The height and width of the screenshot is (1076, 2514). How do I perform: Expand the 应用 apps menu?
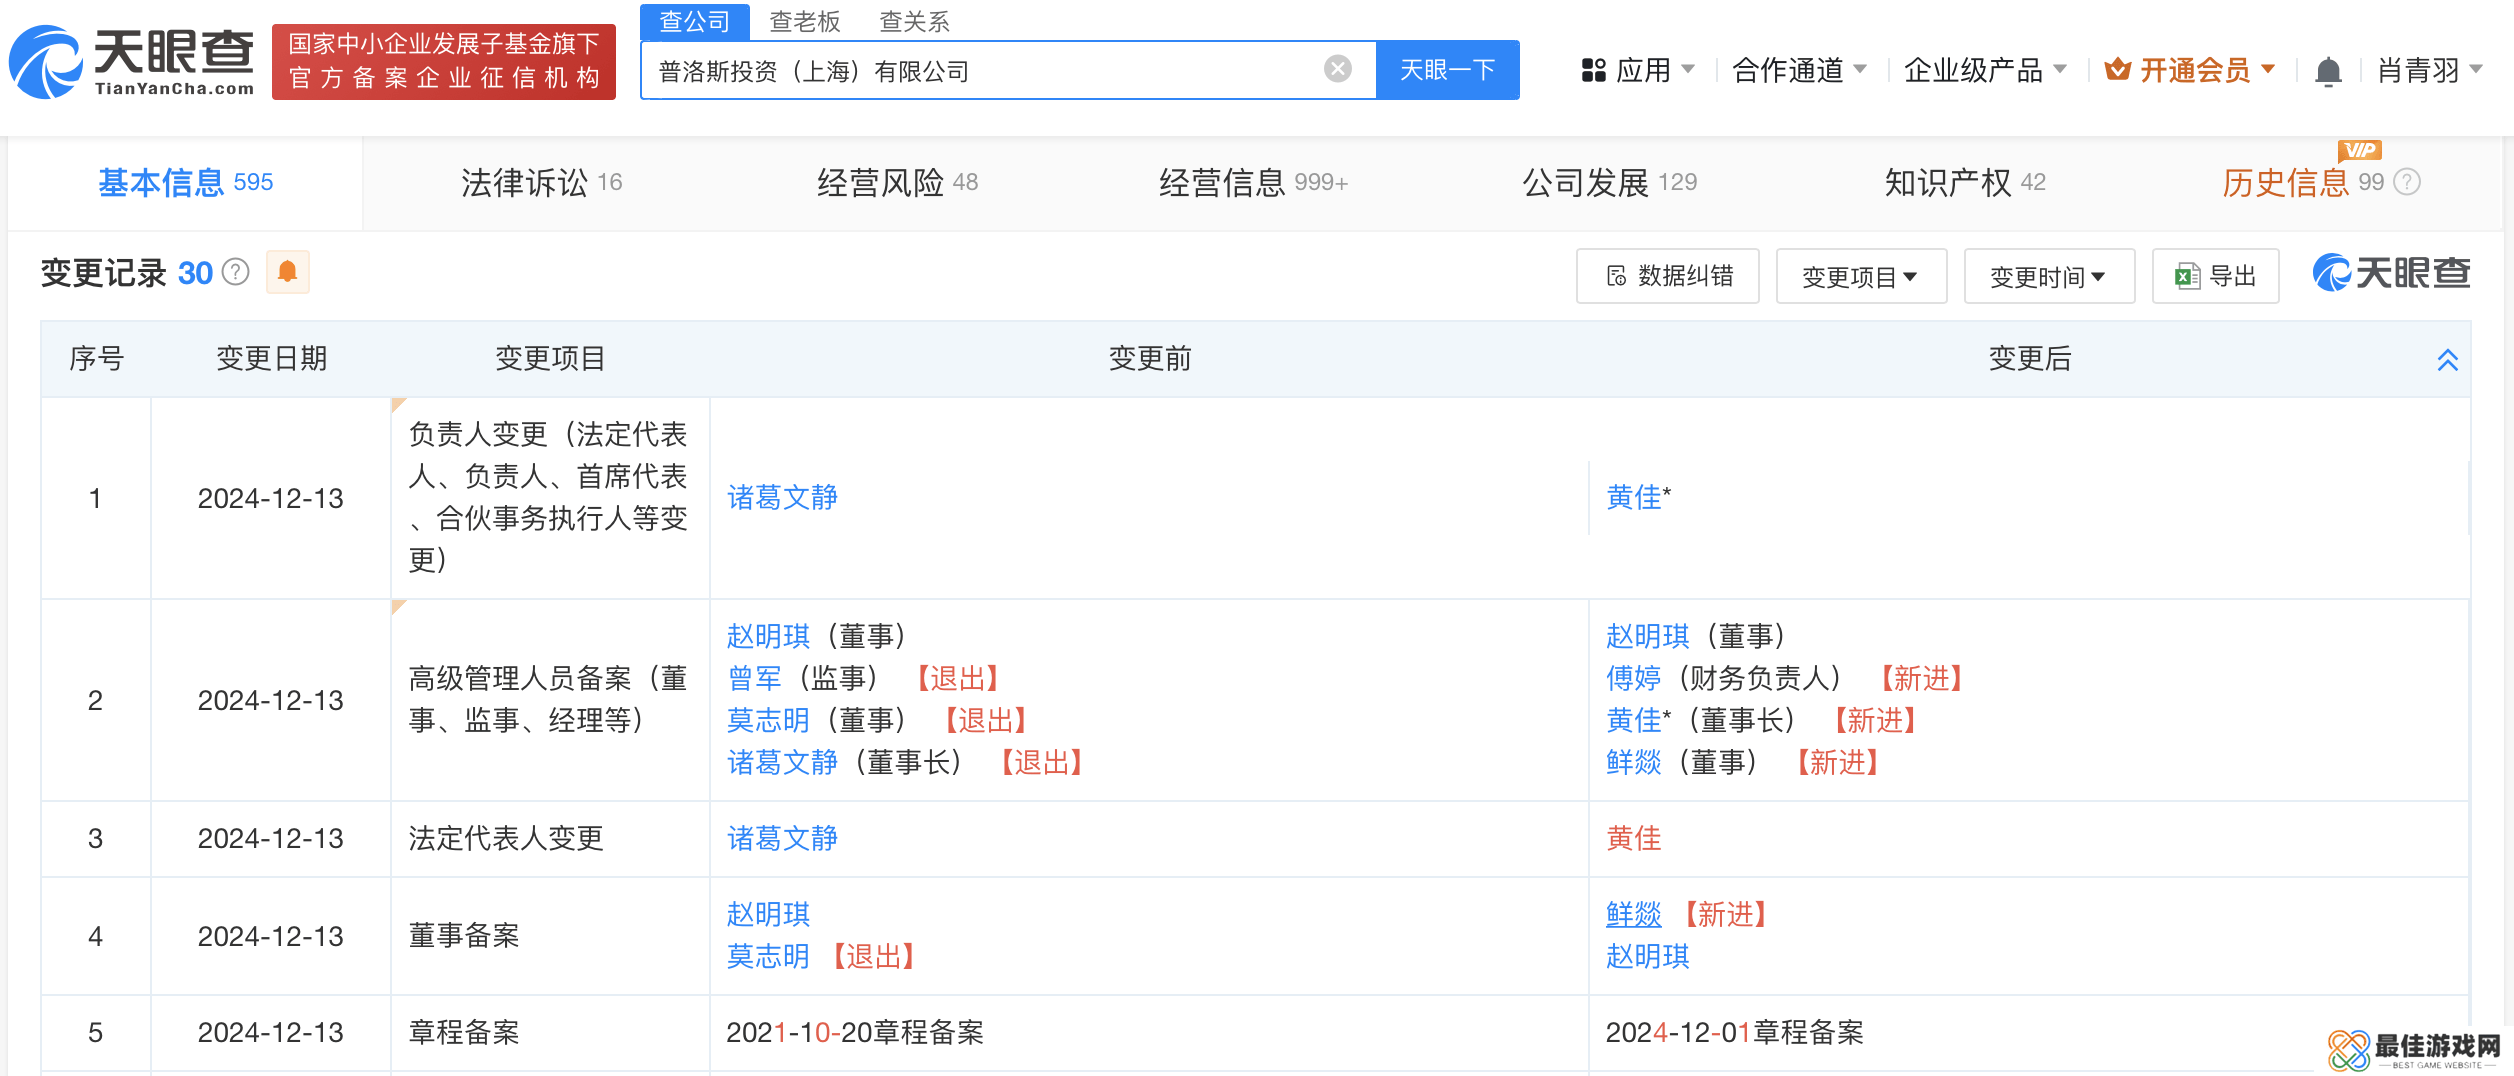(1638, 70)
